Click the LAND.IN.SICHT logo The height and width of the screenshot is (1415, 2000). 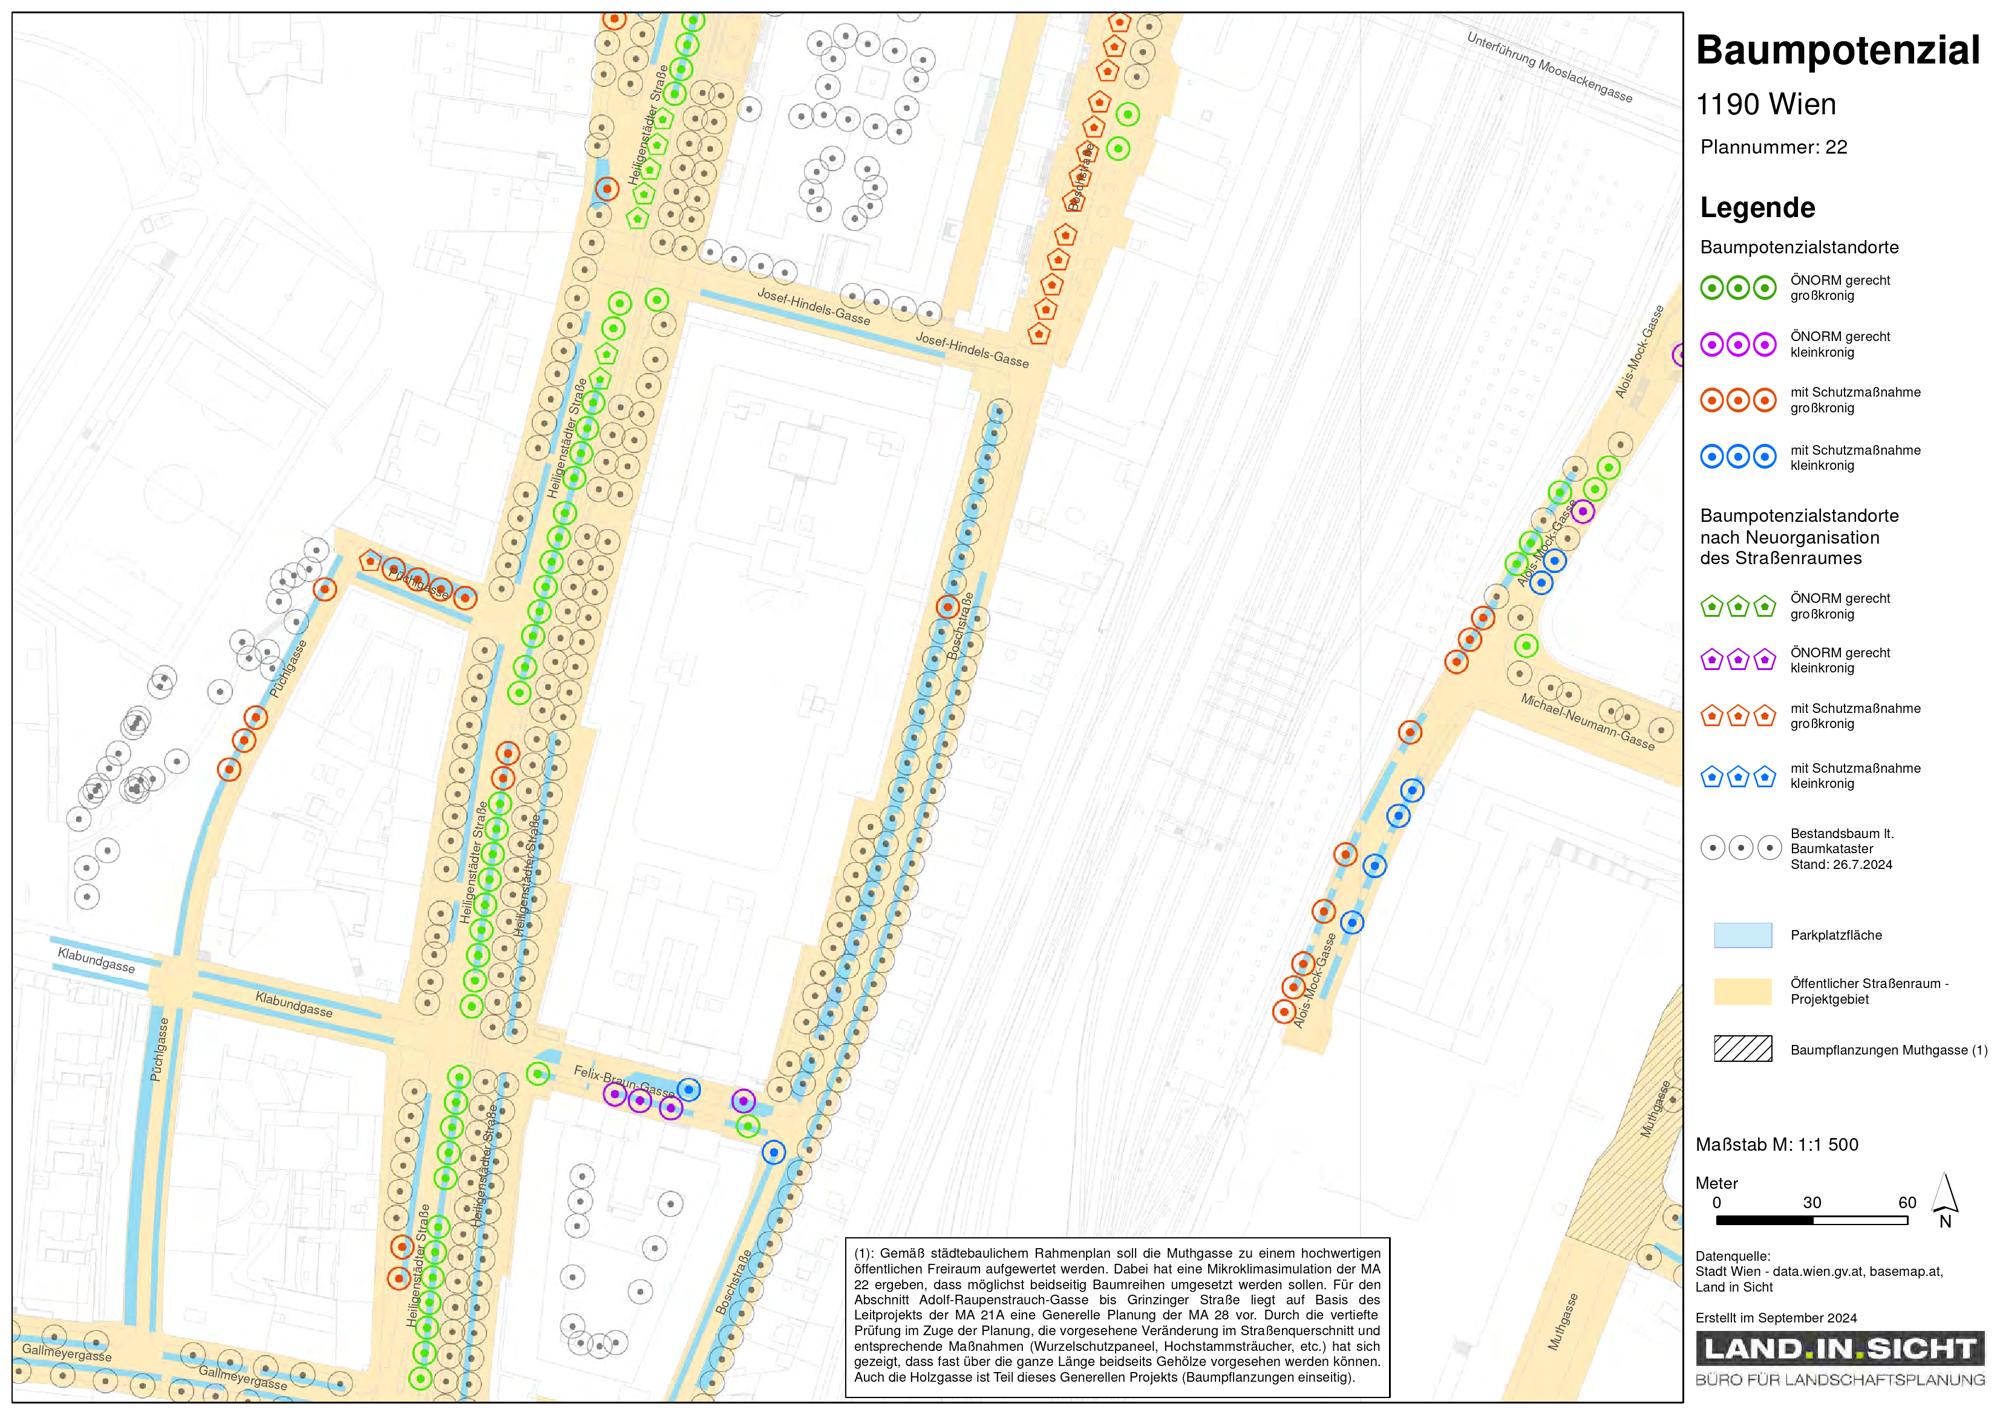tap(1840, 1360)
